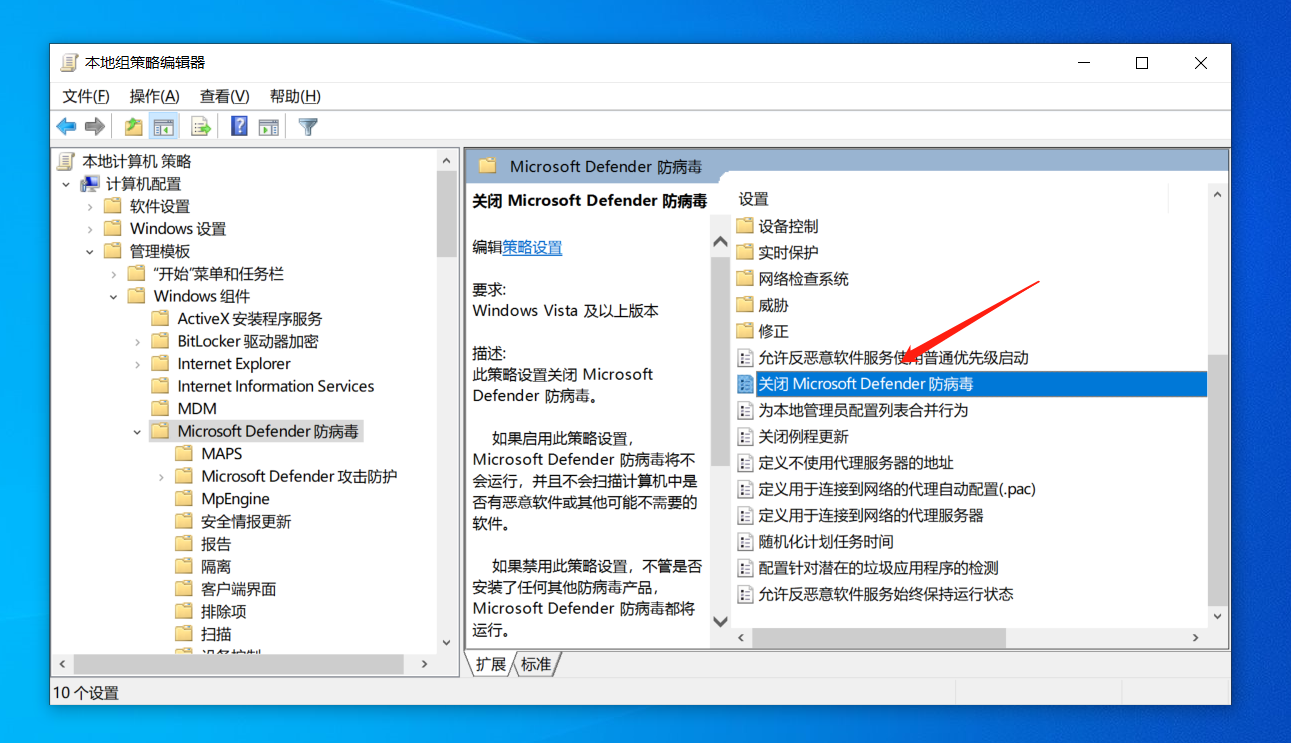Viewport: 1291px width, 743px height.
Task: Collapse the 管理模板 tree node
Action: (x=89, y=250)
